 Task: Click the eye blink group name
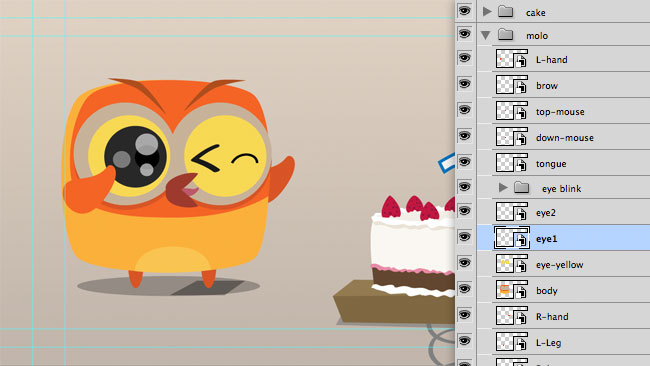(x=561, y=189)
